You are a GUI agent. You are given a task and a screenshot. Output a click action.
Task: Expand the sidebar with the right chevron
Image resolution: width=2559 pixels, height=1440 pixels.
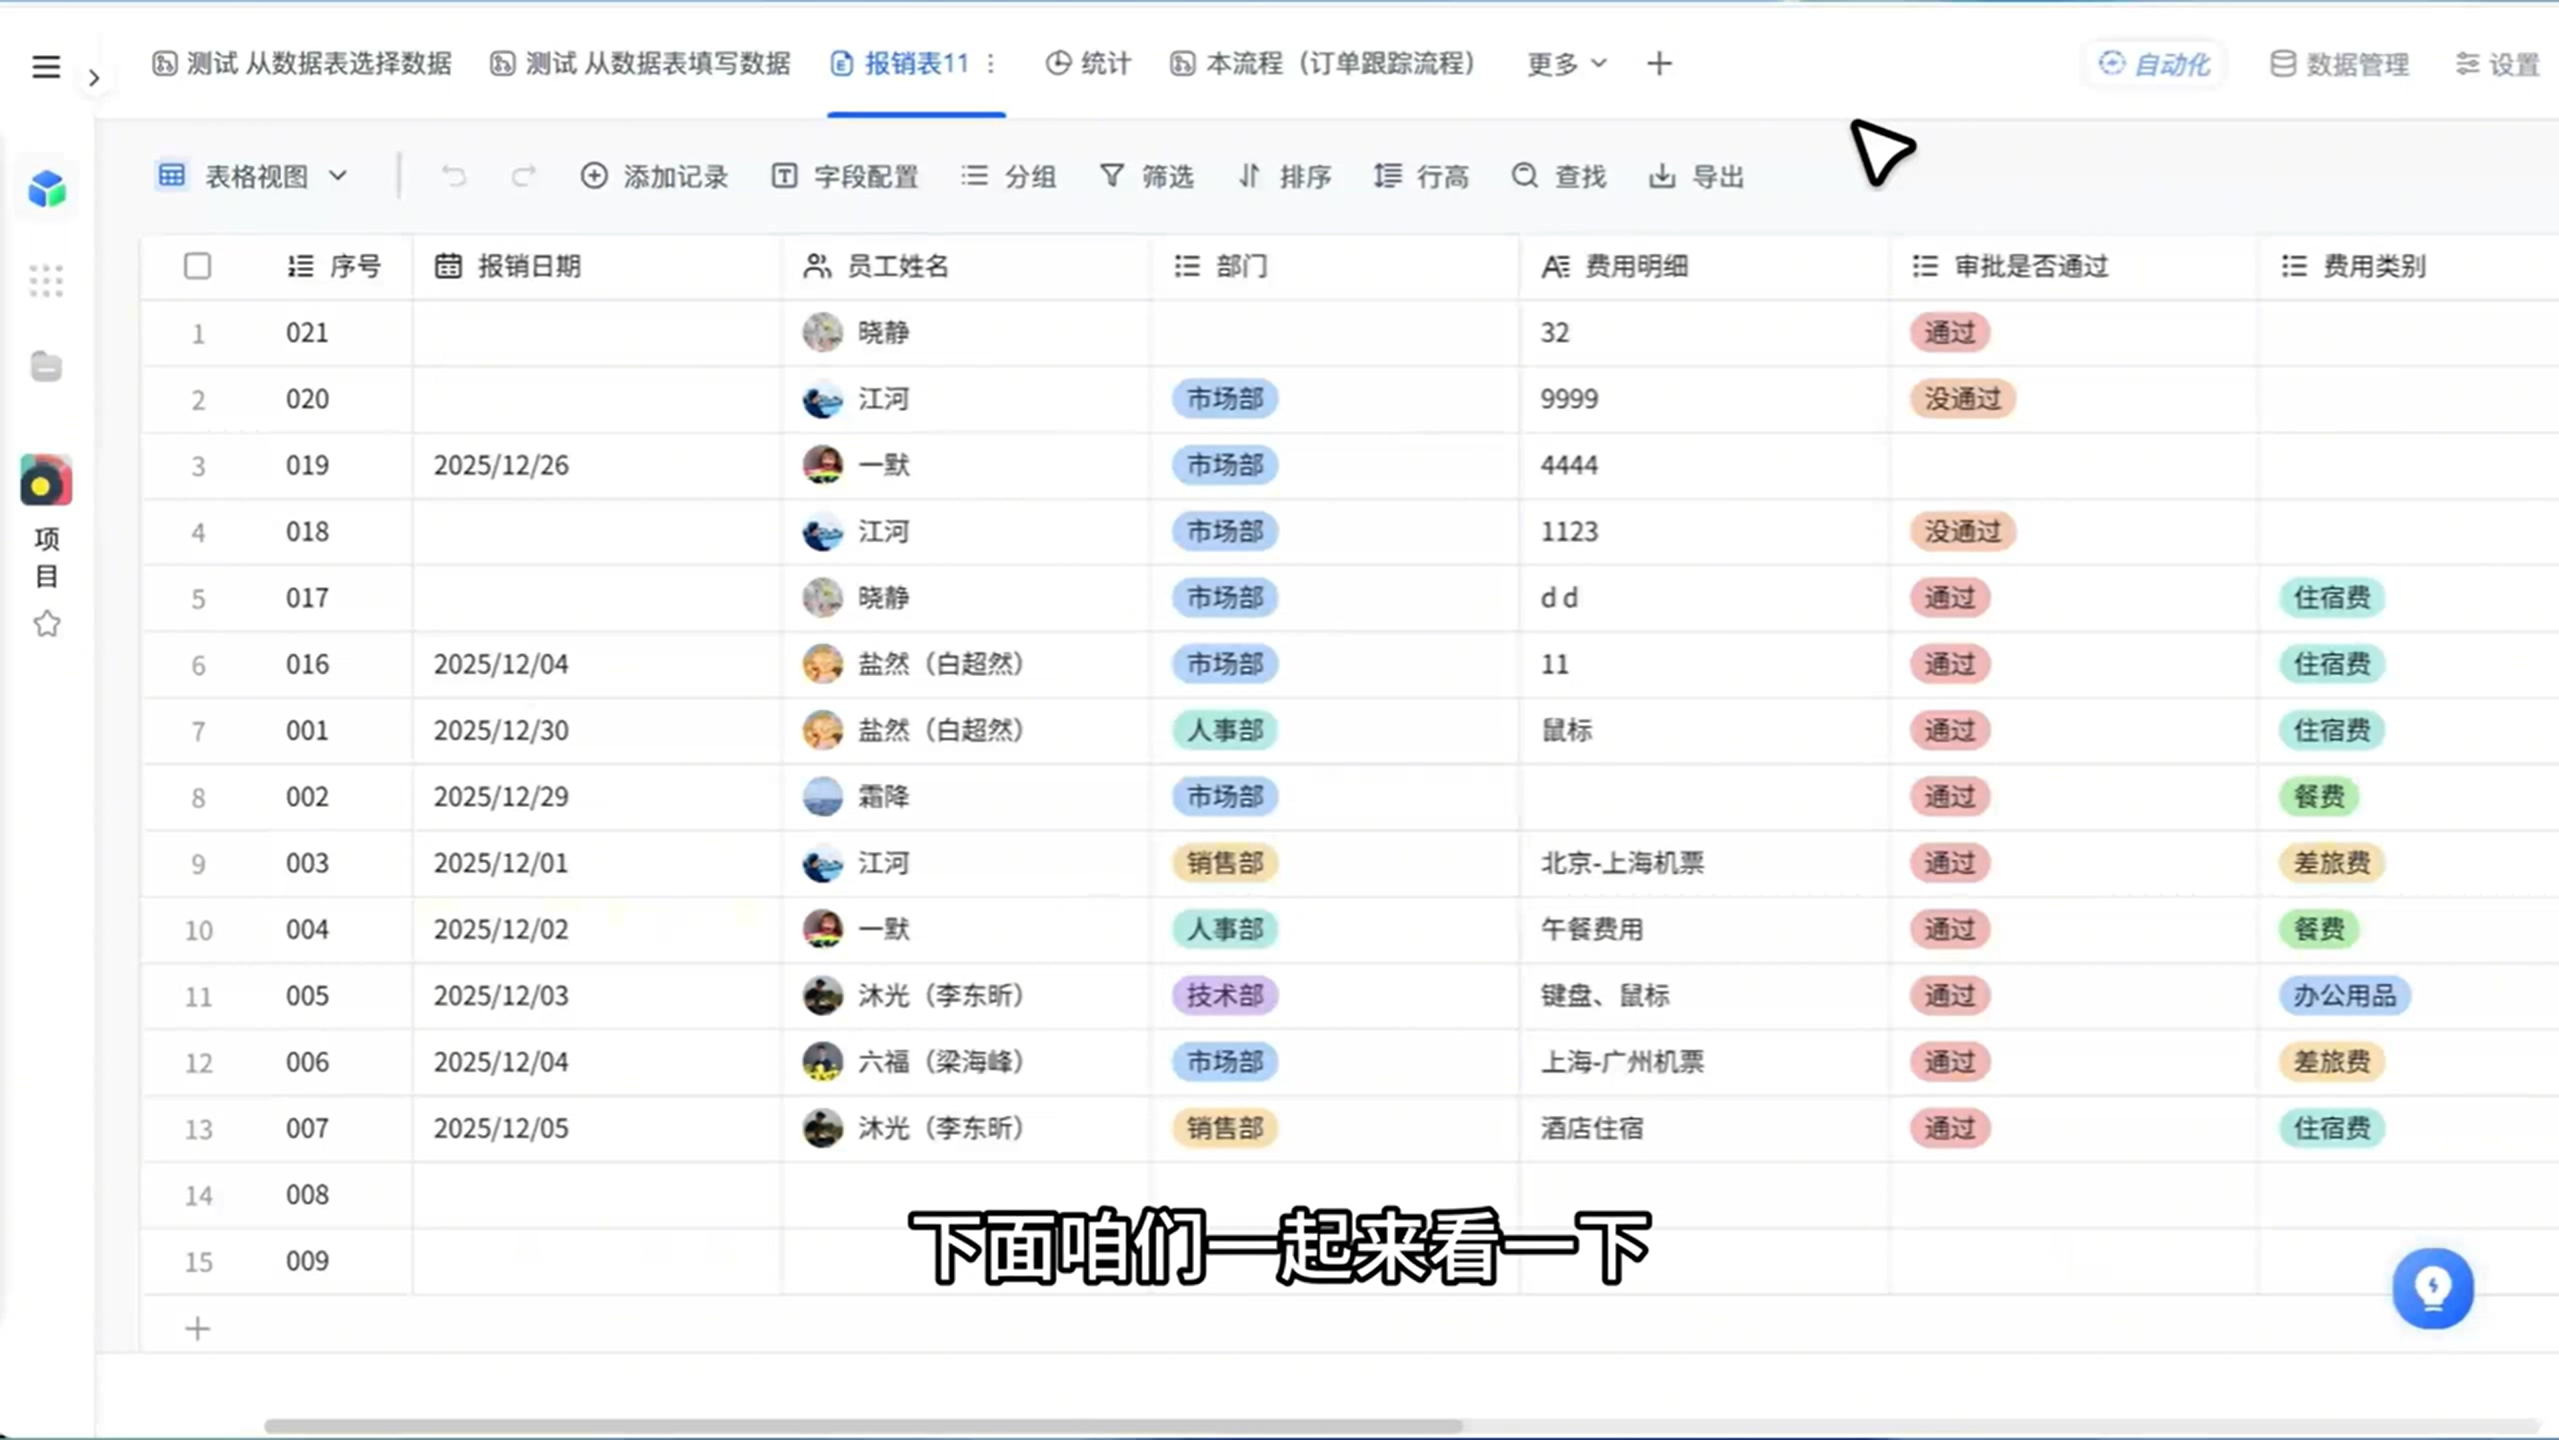coord(94,77)
